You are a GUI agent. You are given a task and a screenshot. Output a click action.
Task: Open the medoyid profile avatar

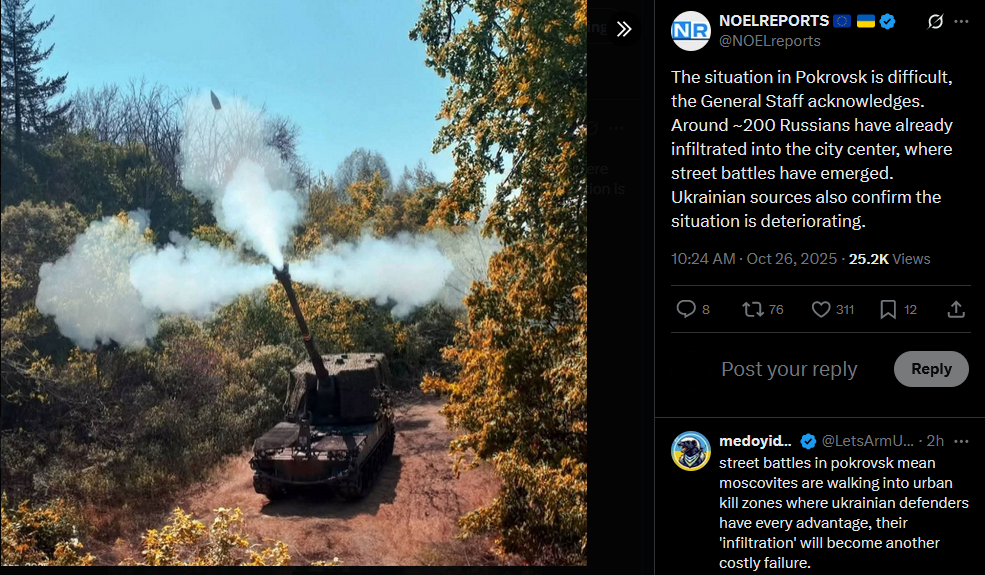pyautogui.click(x=690, y=451)
